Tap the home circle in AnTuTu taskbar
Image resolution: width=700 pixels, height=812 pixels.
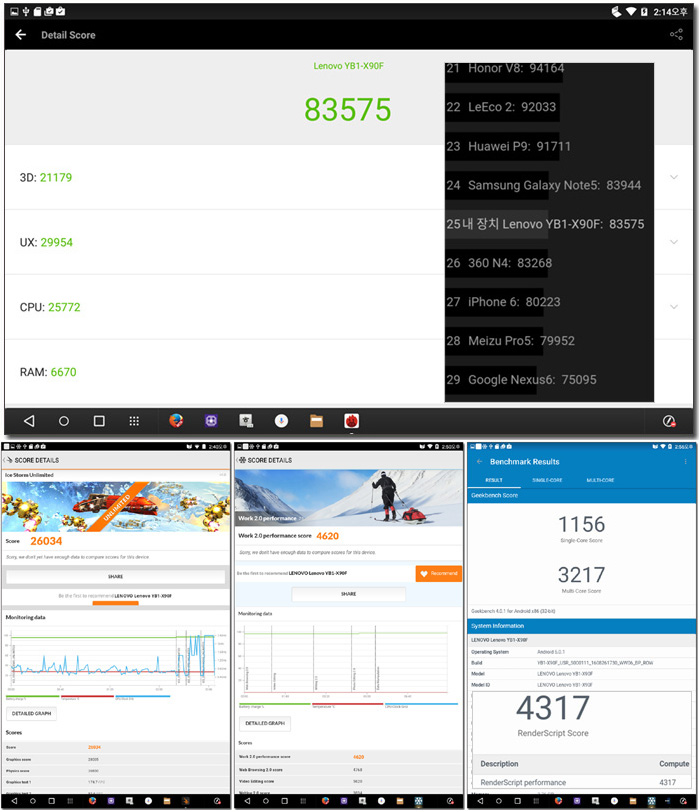coord(64,421)
